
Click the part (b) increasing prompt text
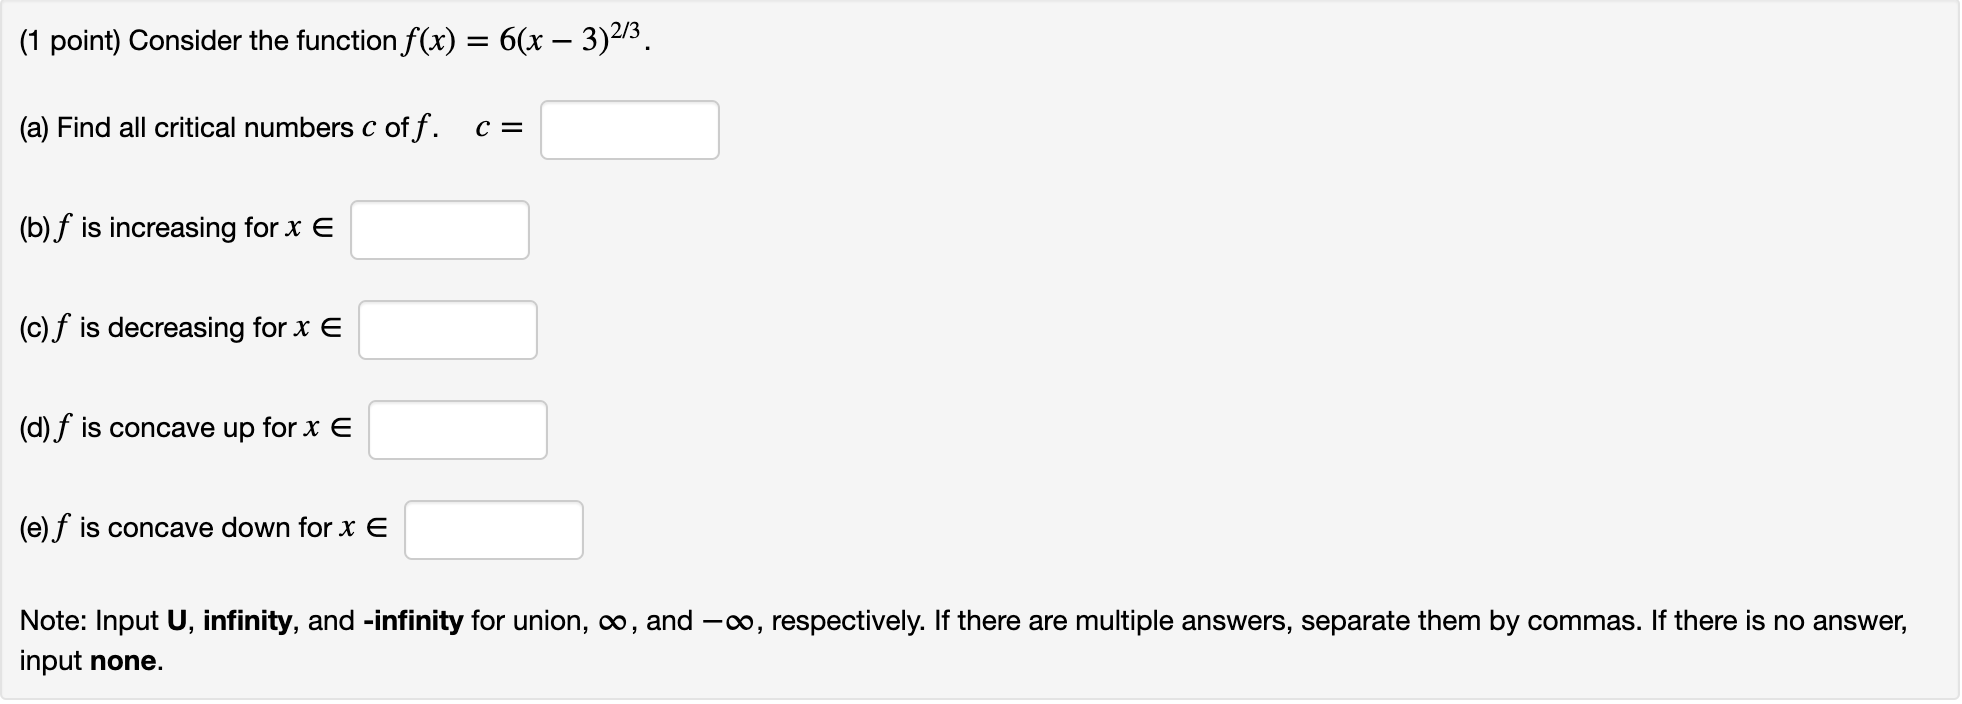click(175, 228)
